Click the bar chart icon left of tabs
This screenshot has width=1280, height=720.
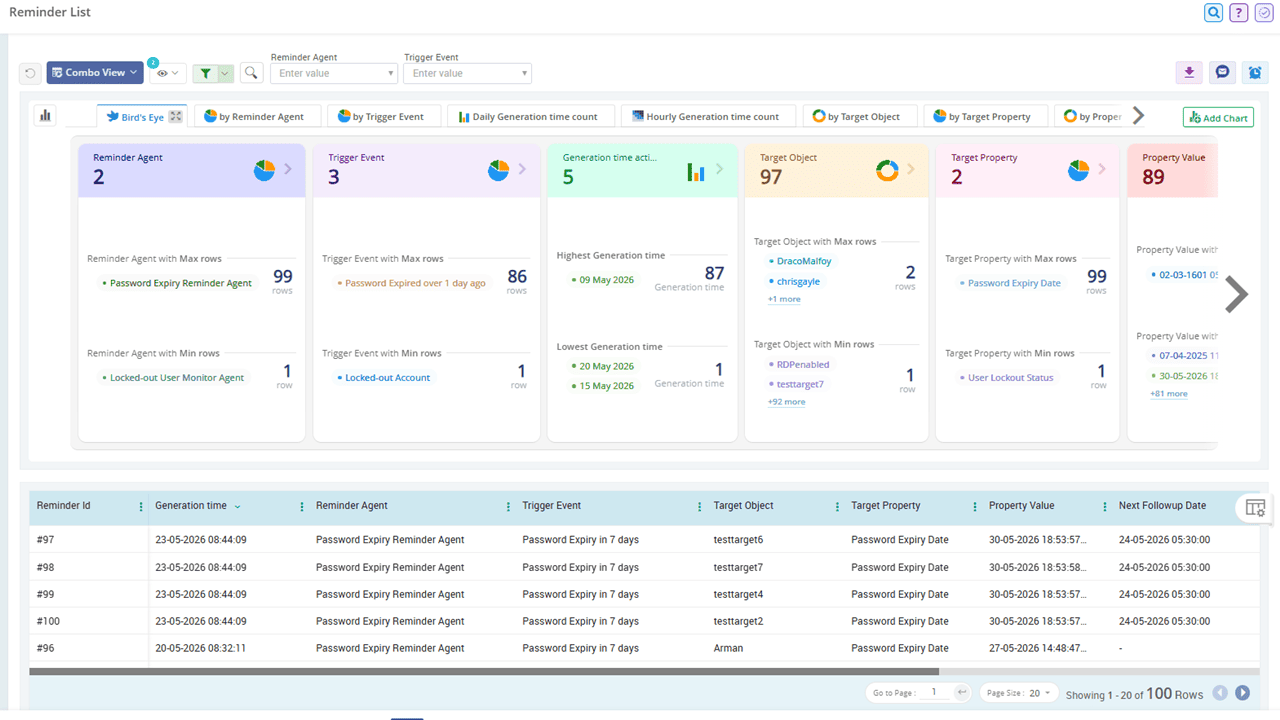tap(45, 116)
